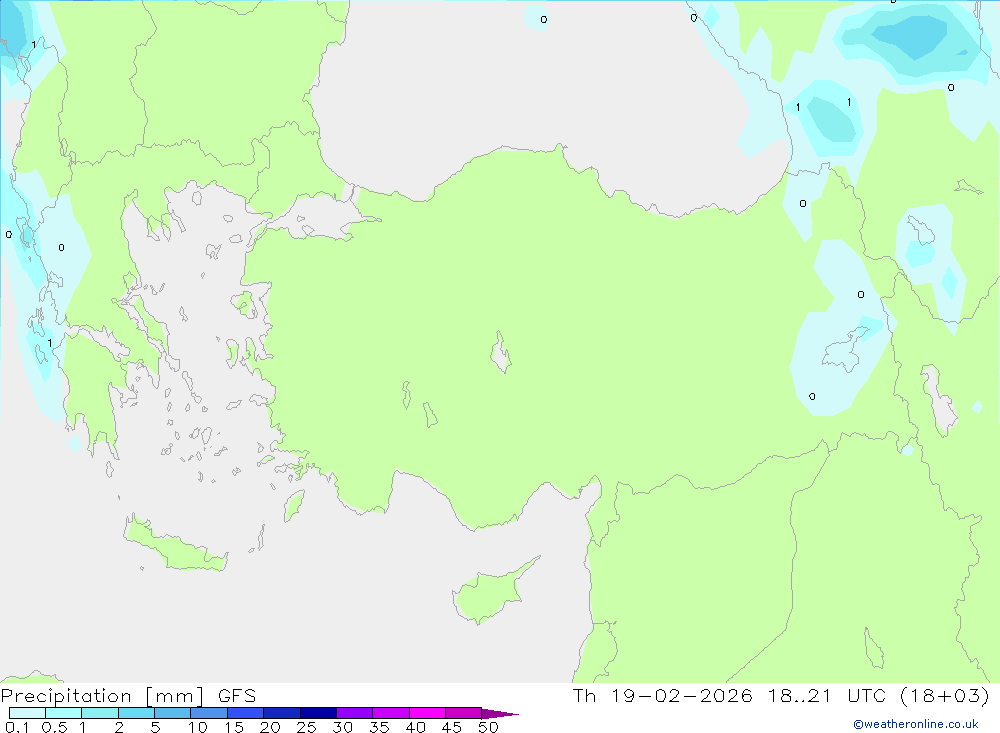1000x733 pixels.
Task: Click the "GFS" model label
Action: (237, 696)
